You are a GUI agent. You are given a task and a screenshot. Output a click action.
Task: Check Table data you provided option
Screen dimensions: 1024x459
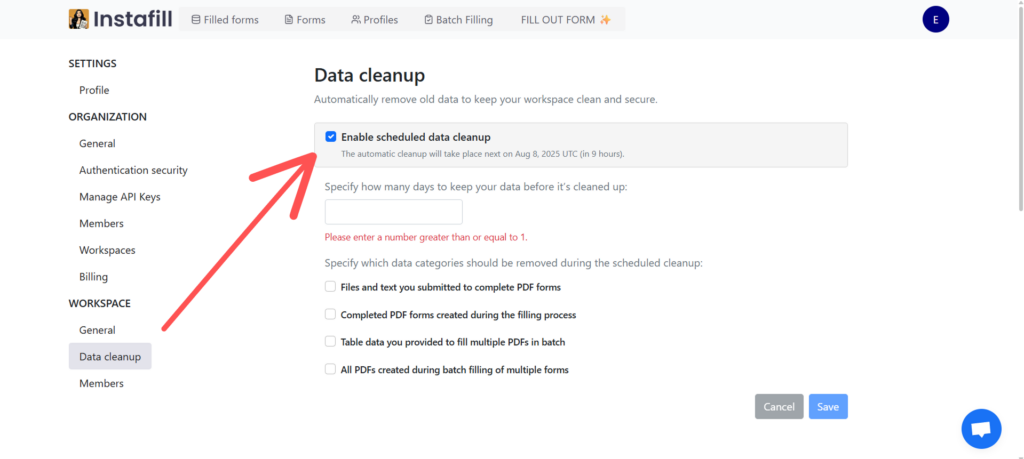[330, 341]
